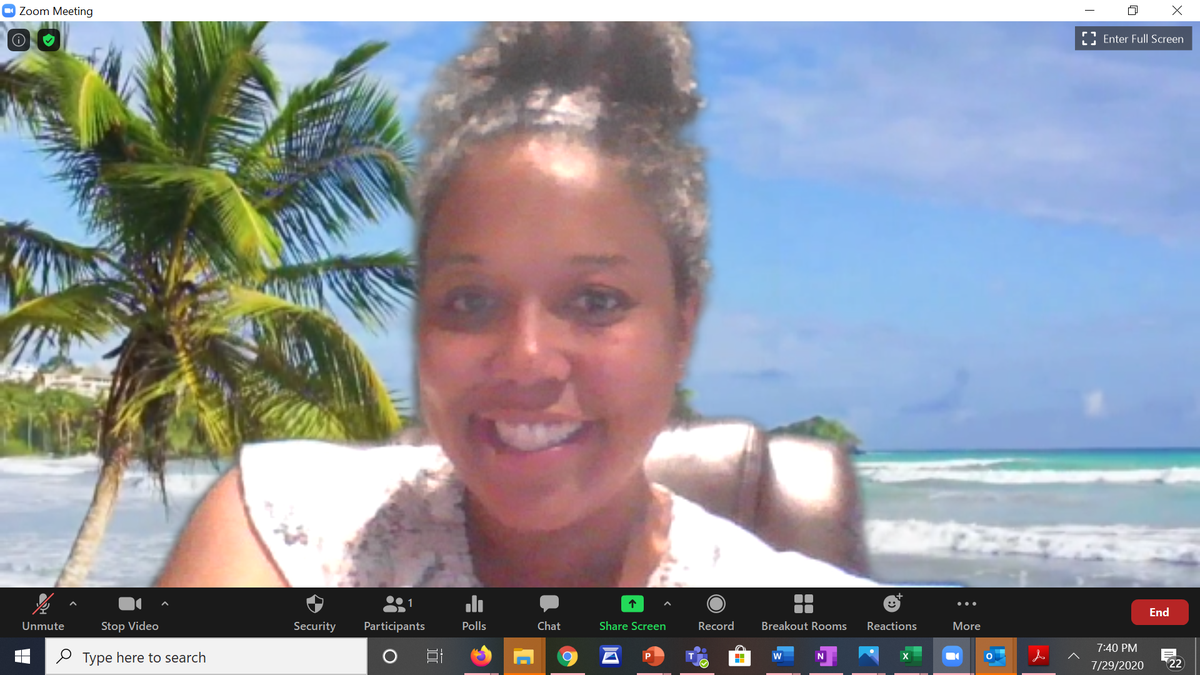Open Microsoft Teams from the taskbar

pyautogui.click(x=696, y=657)
